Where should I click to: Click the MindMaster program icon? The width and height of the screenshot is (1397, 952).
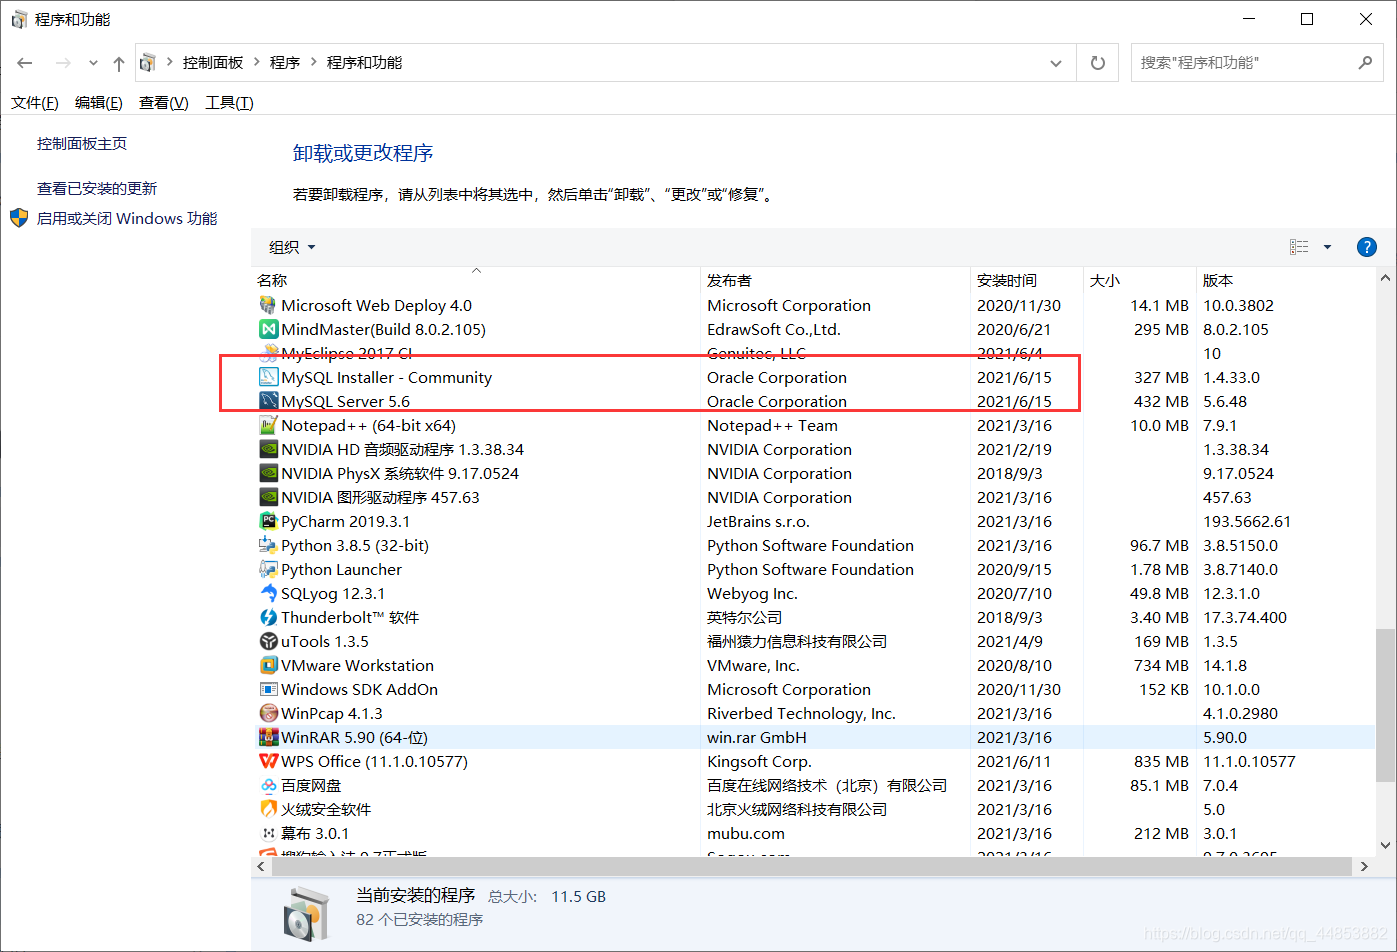(x=268, y=329)
